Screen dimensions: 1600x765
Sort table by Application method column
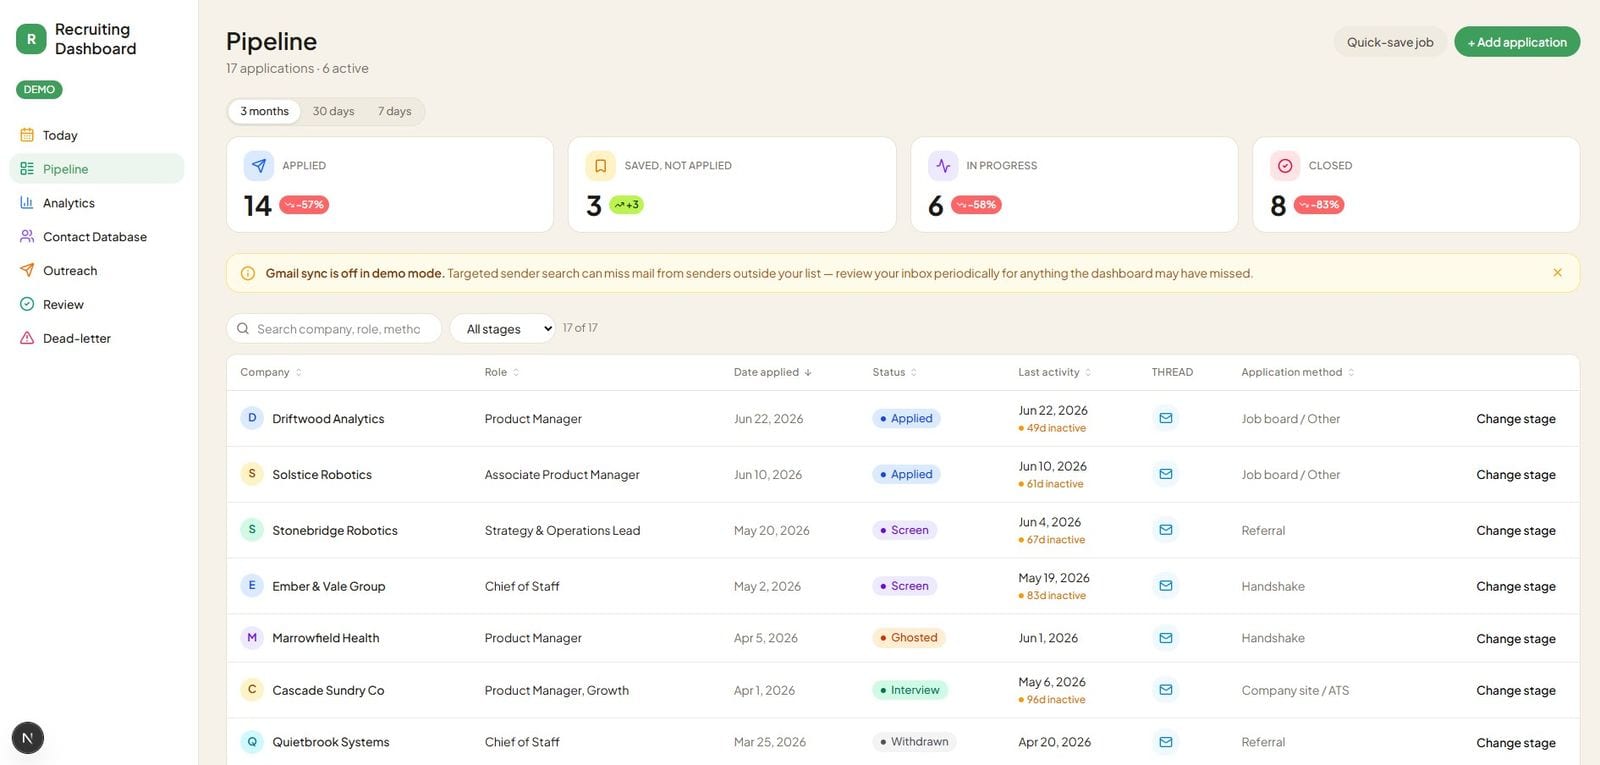[x=1298, y=372]
